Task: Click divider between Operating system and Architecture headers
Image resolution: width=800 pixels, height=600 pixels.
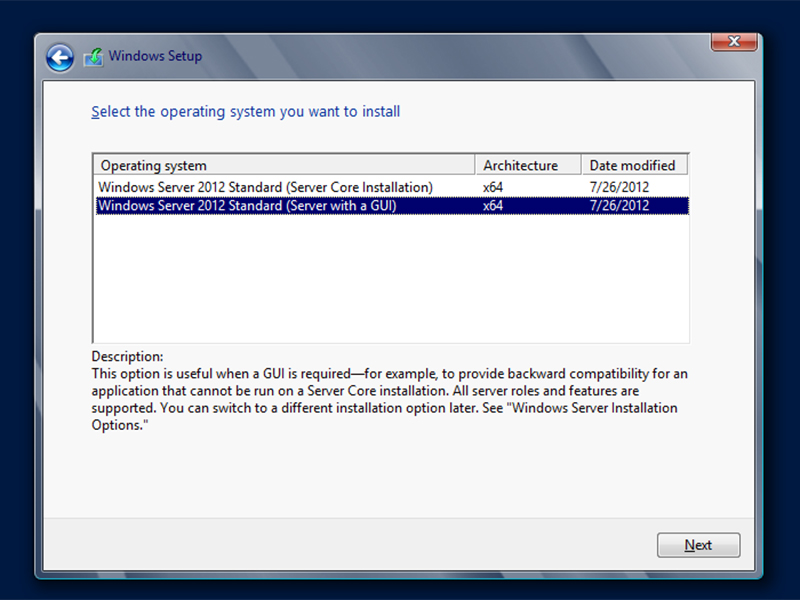Action: coord(476,165)
